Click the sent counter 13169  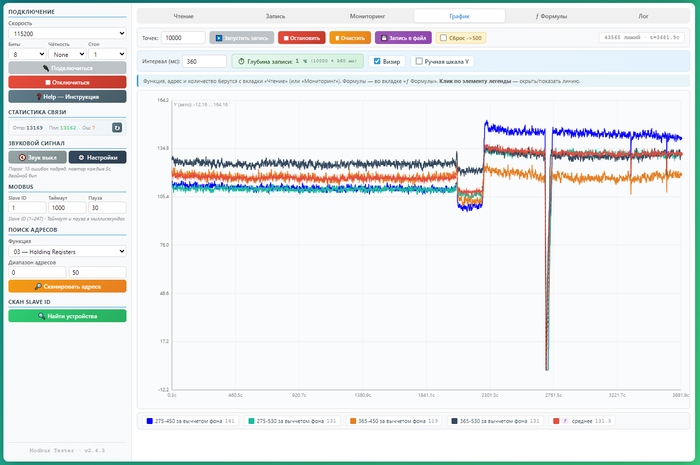point(34,128)
